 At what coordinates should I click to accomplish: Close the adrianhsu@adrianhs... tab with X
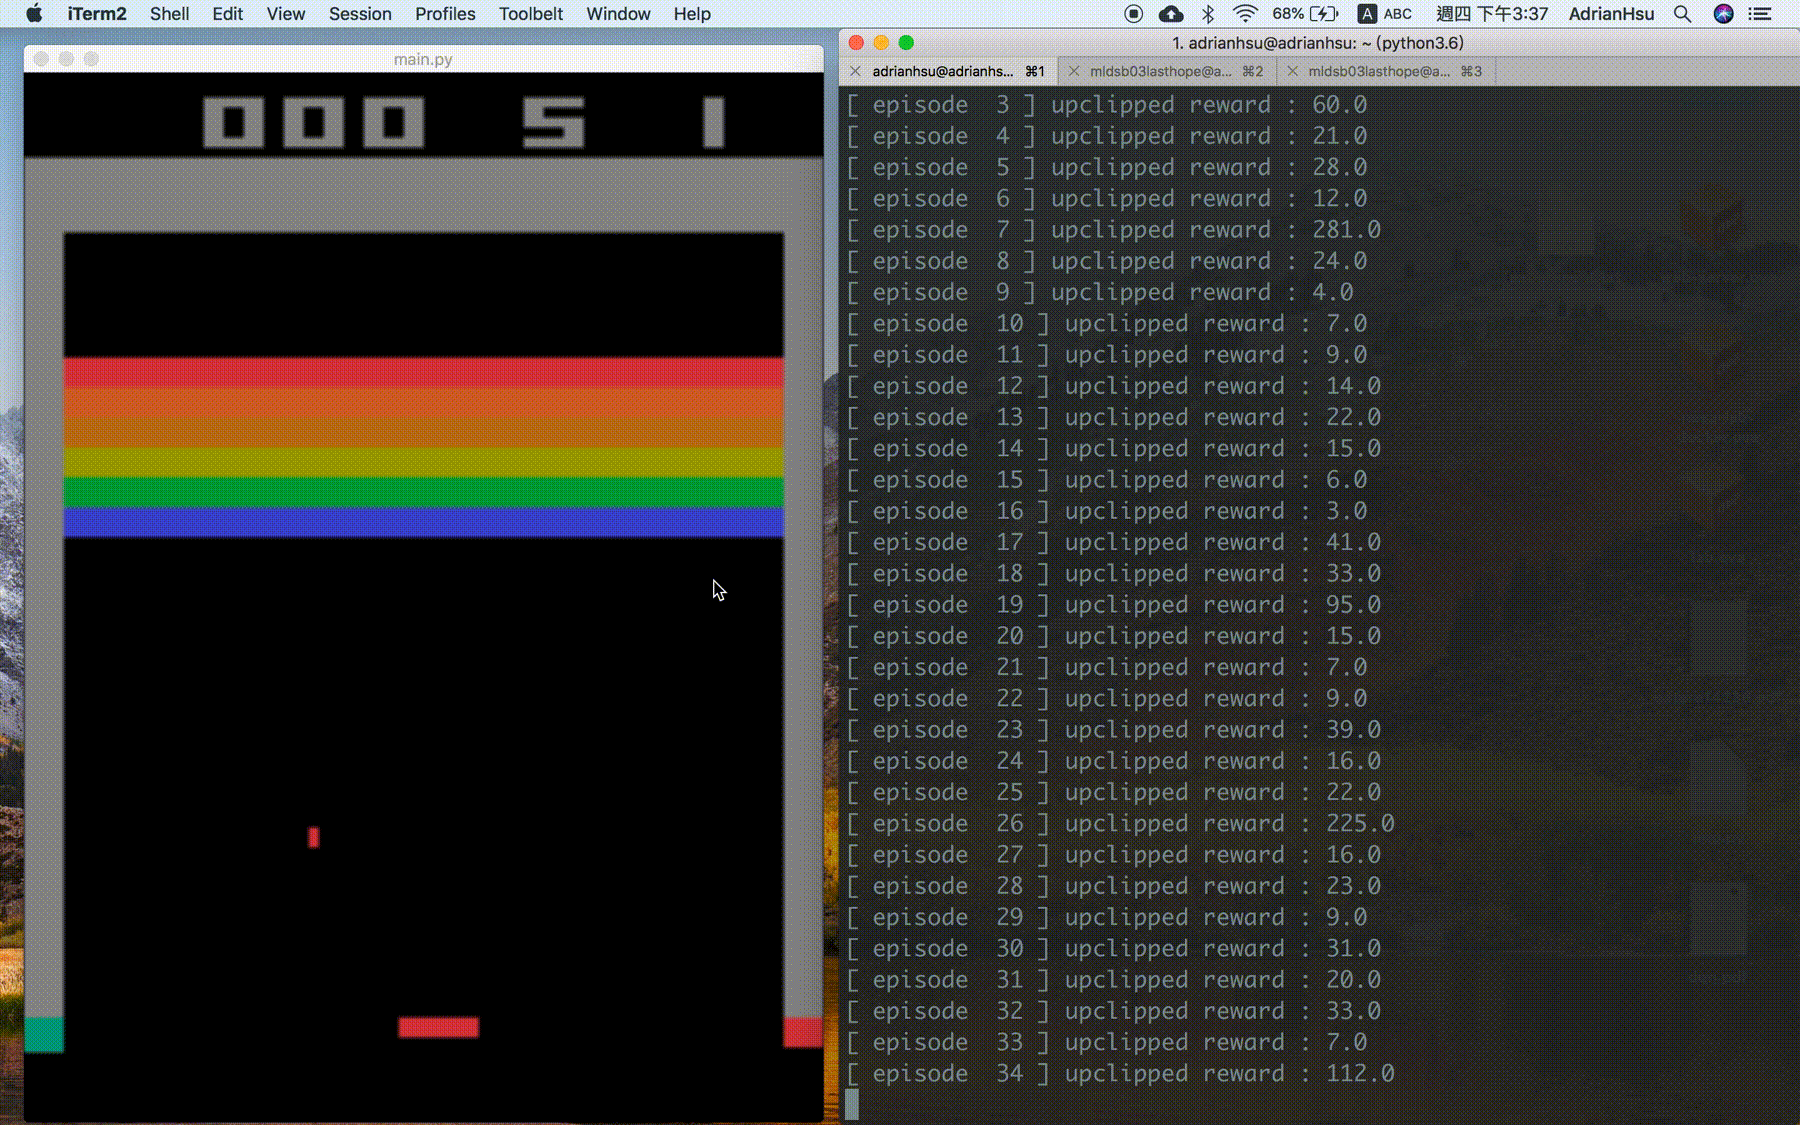pyautogui.click(x=855, y=71)
